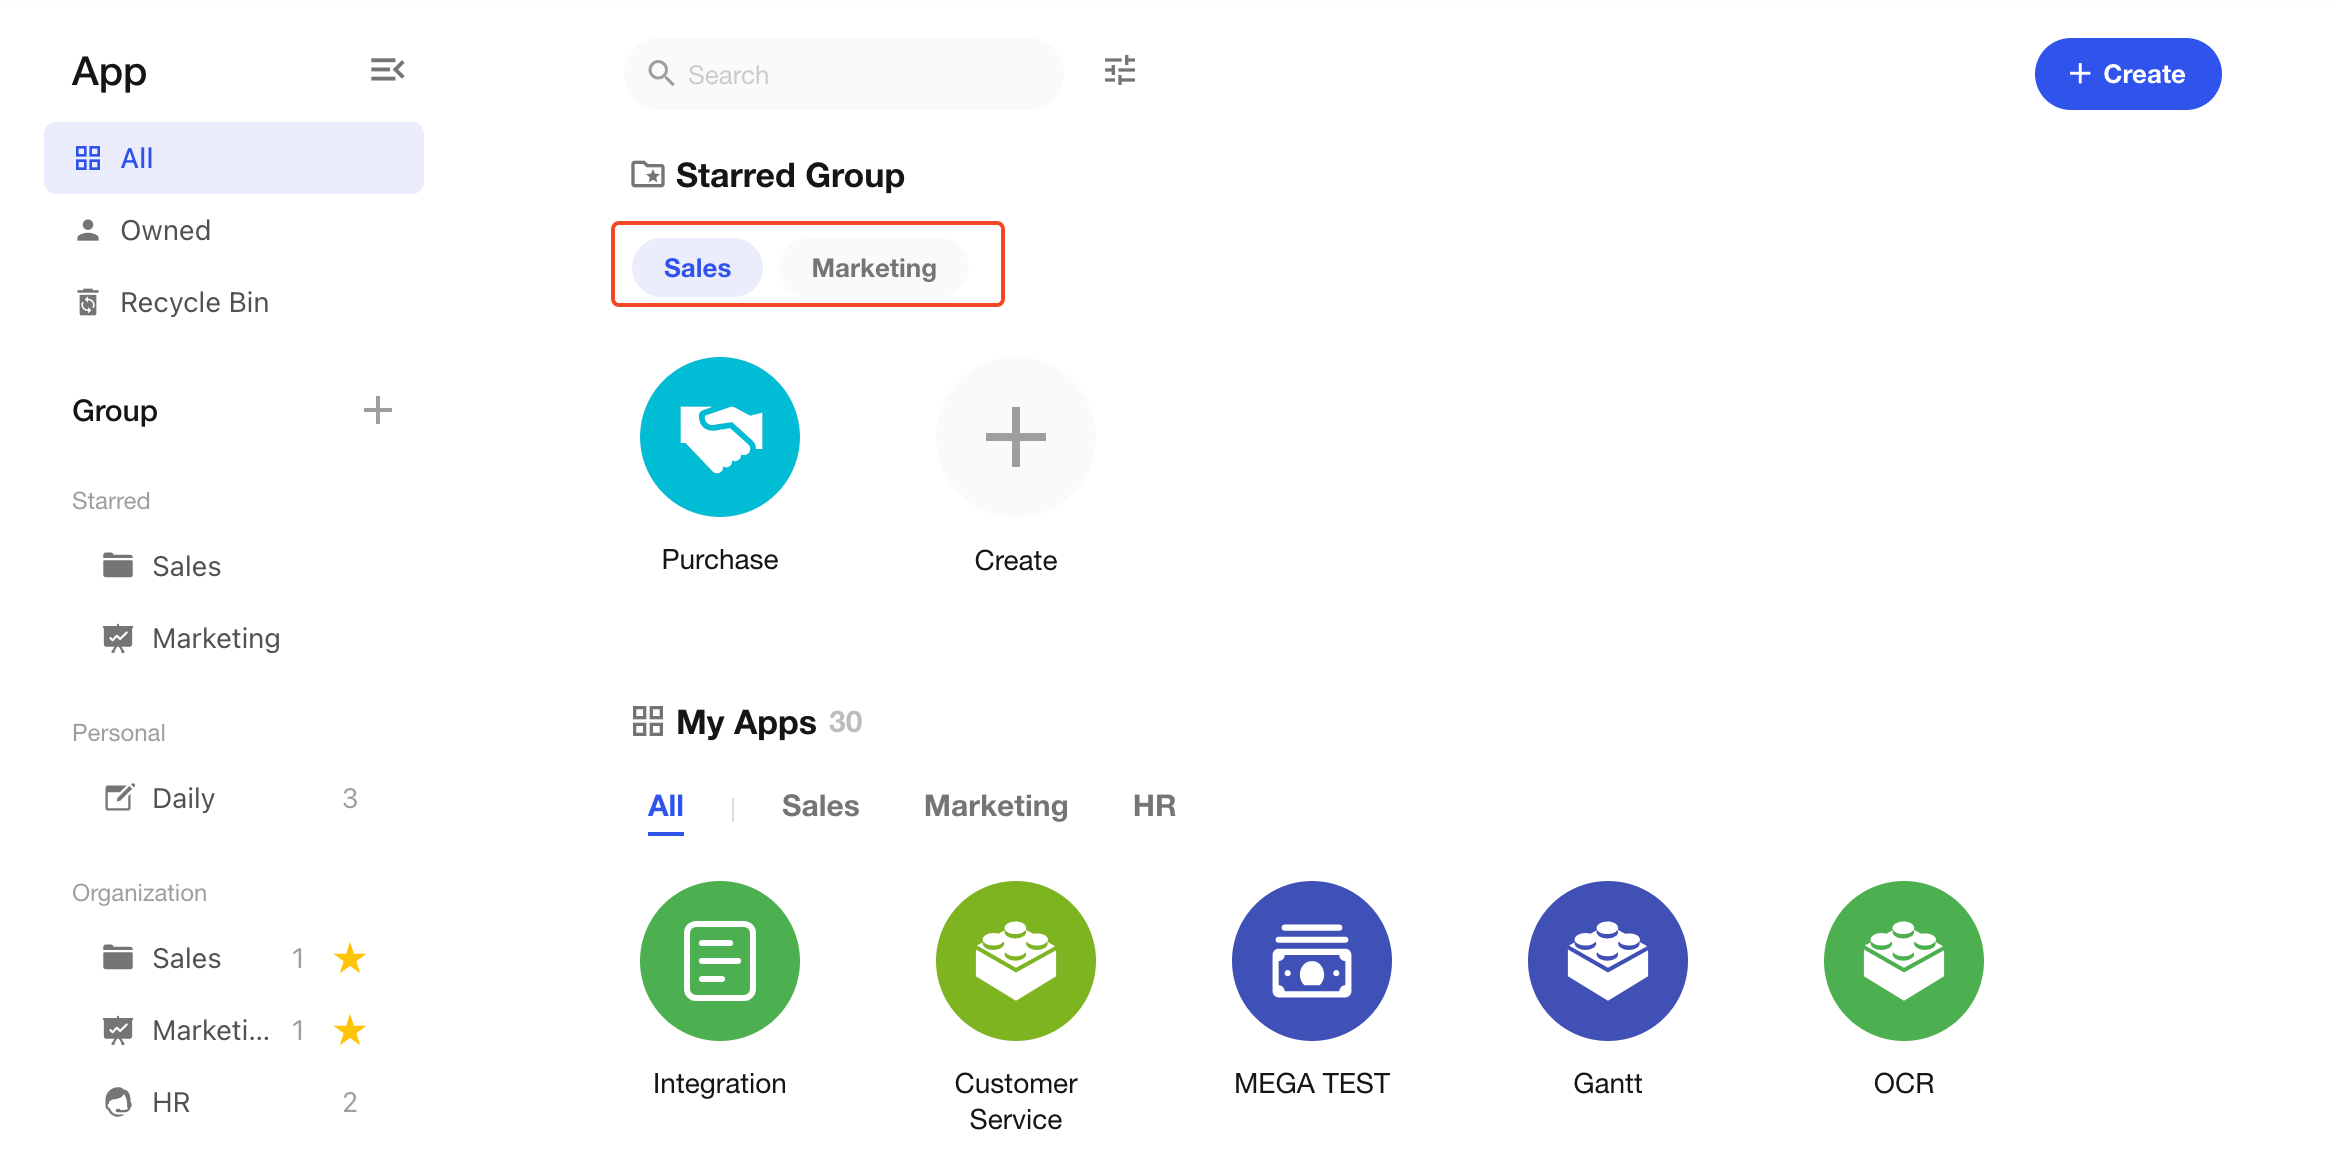This screenshot has height=1166, width=2334.
Task: Open the Daily personal group
Action: click(x=184, y=798)
